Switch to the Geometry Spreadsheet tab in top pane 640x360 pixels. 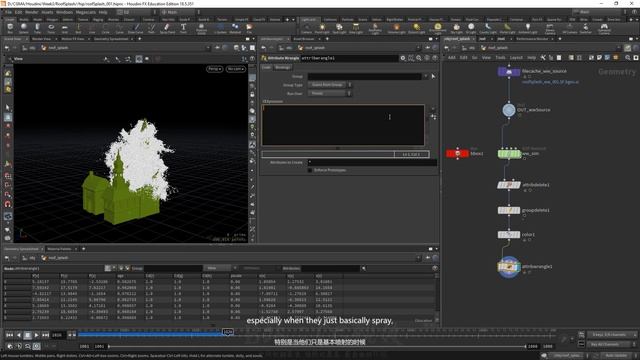(x=111, y=39)
